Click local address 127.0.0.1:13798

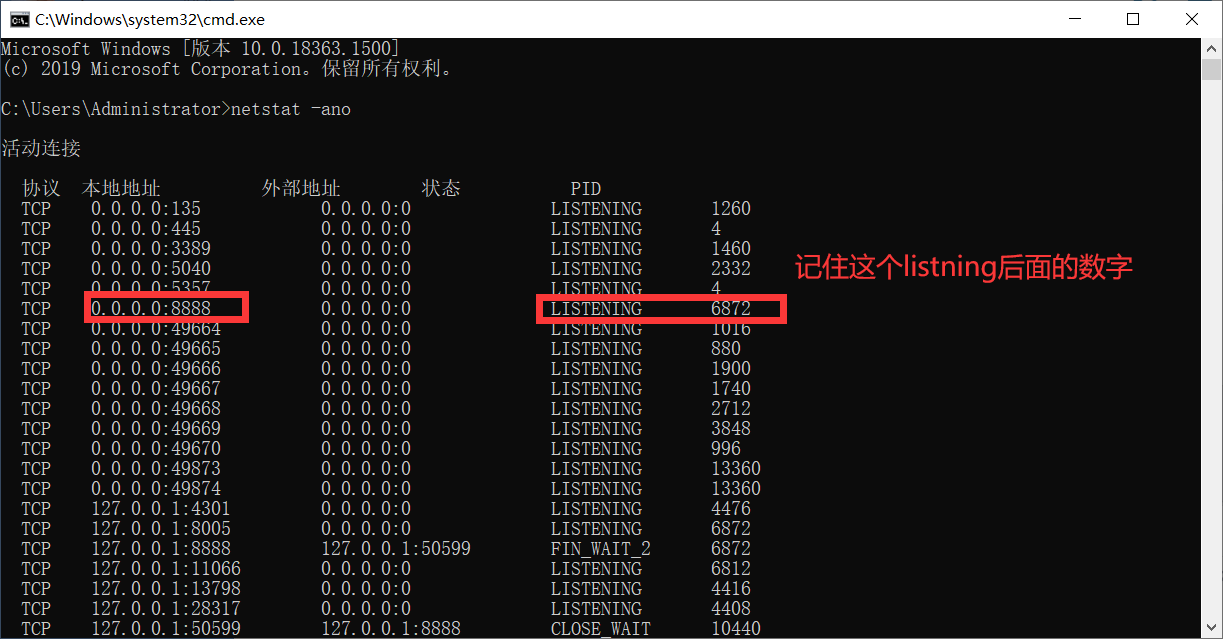coord(166,589)
